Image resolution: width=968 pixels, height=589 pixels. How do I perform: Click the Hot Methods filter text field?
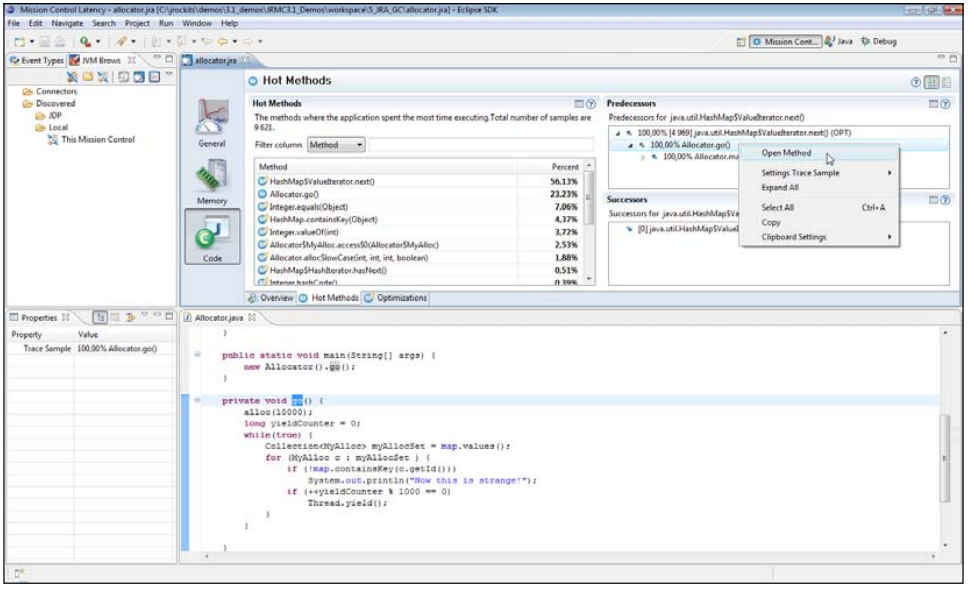coord(481,144)
